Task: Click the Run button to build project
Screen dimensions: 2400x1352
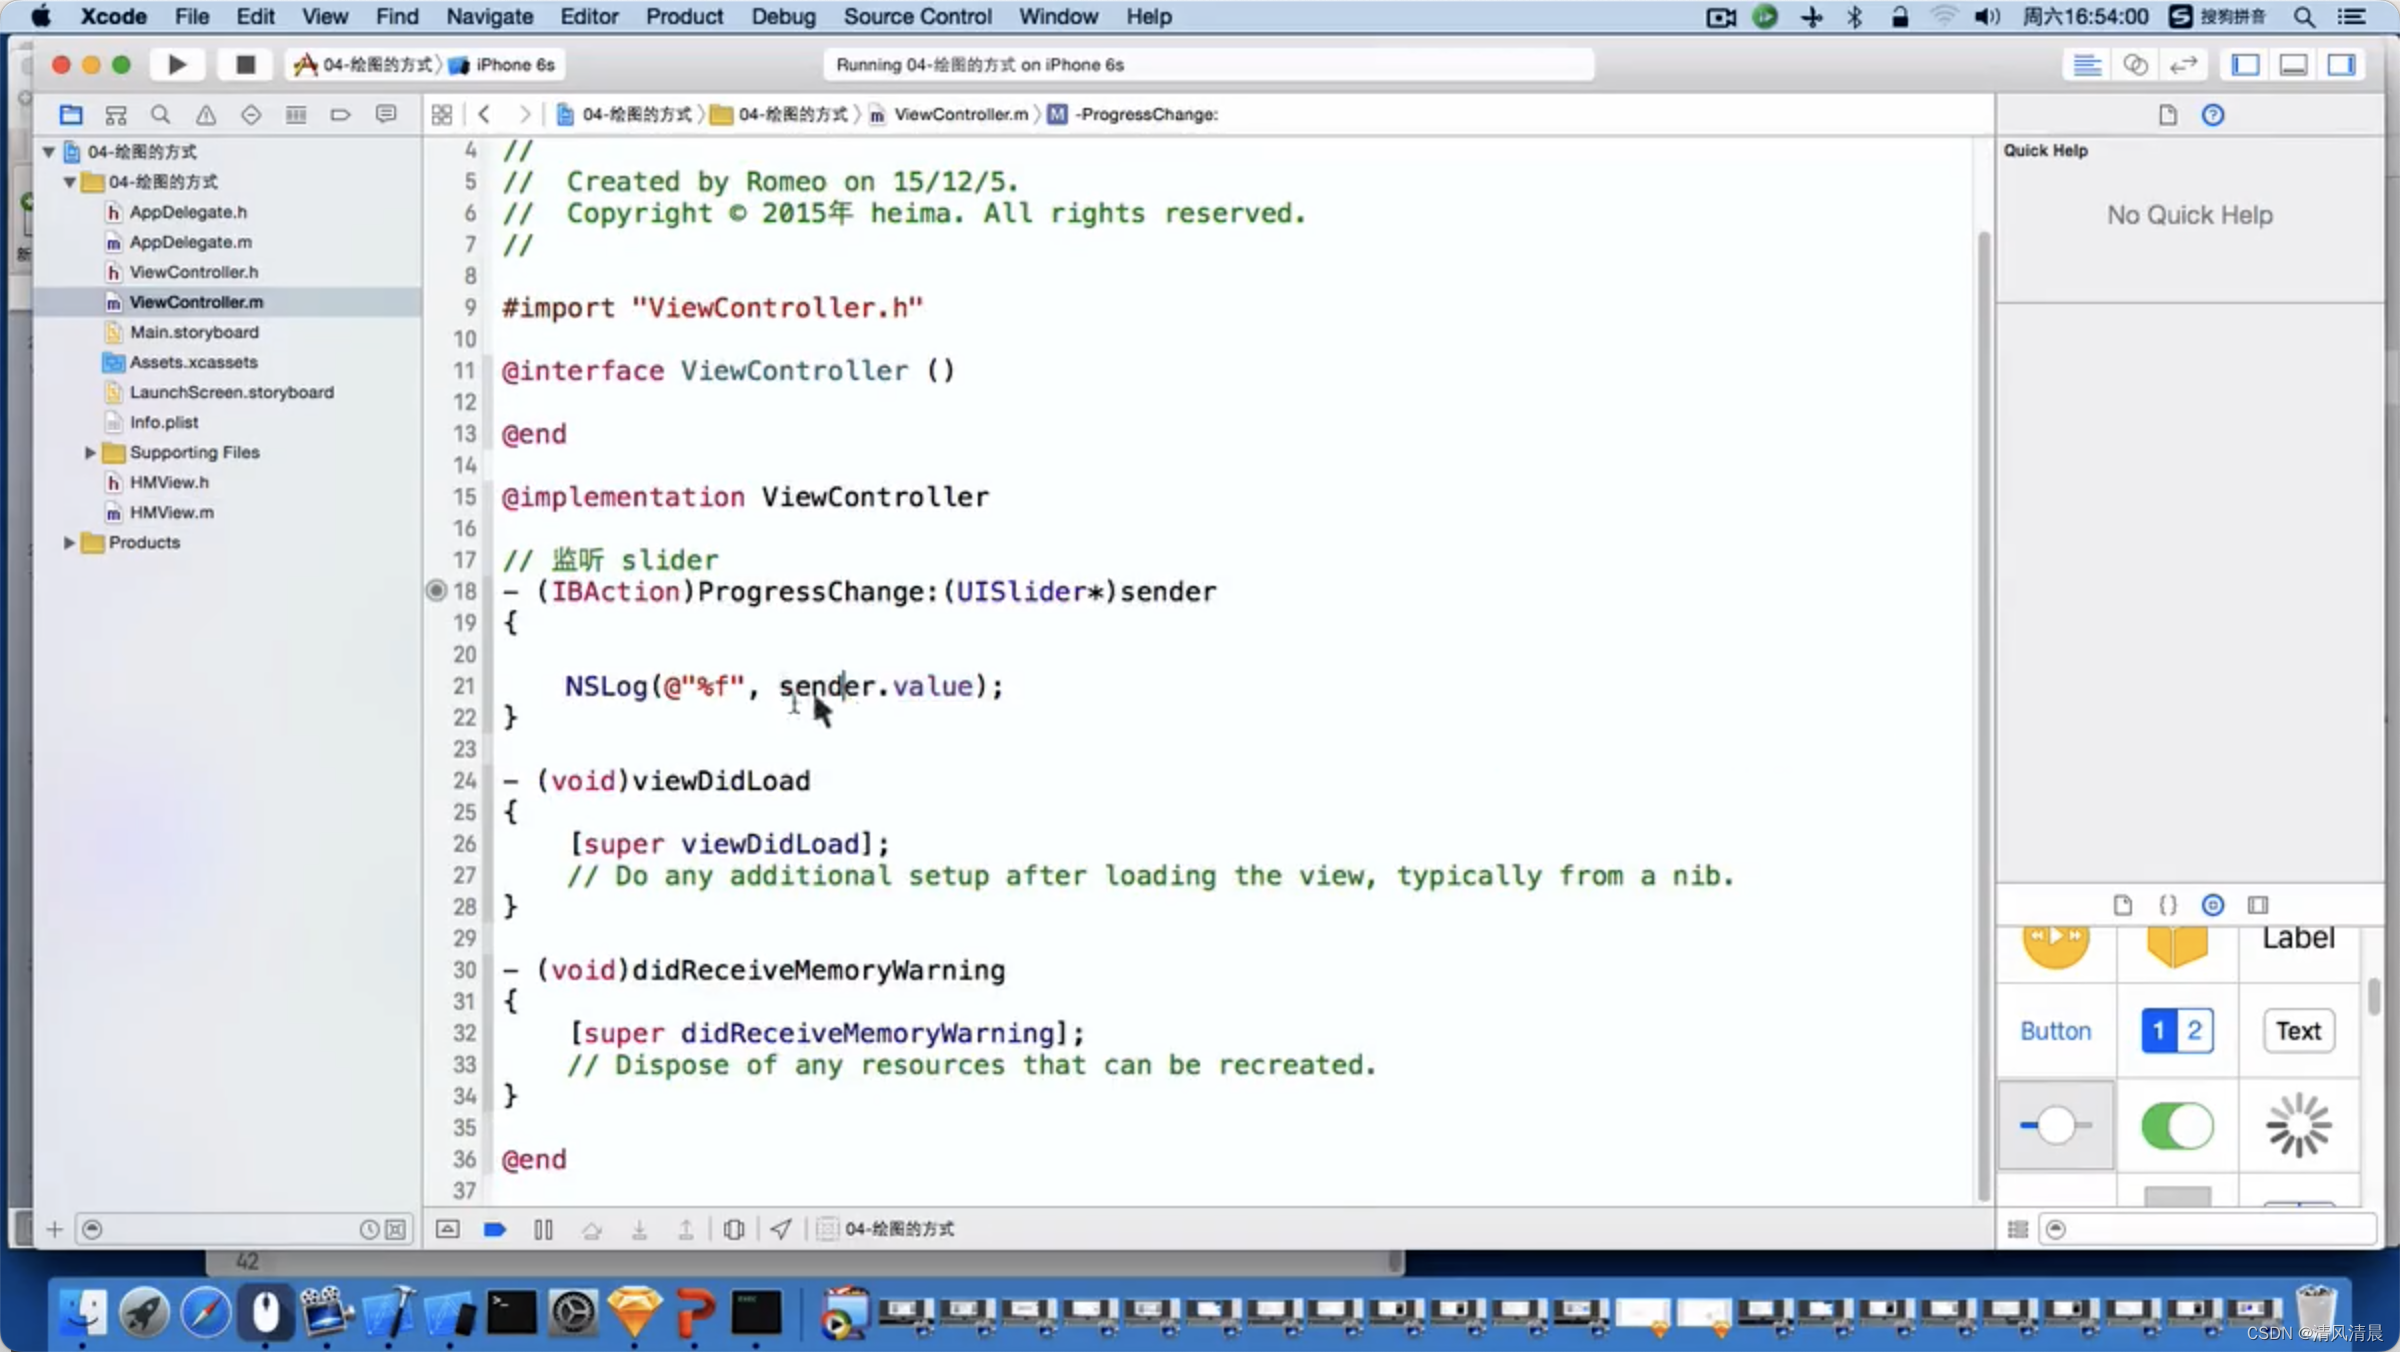Action: click(x=178, y=64)
